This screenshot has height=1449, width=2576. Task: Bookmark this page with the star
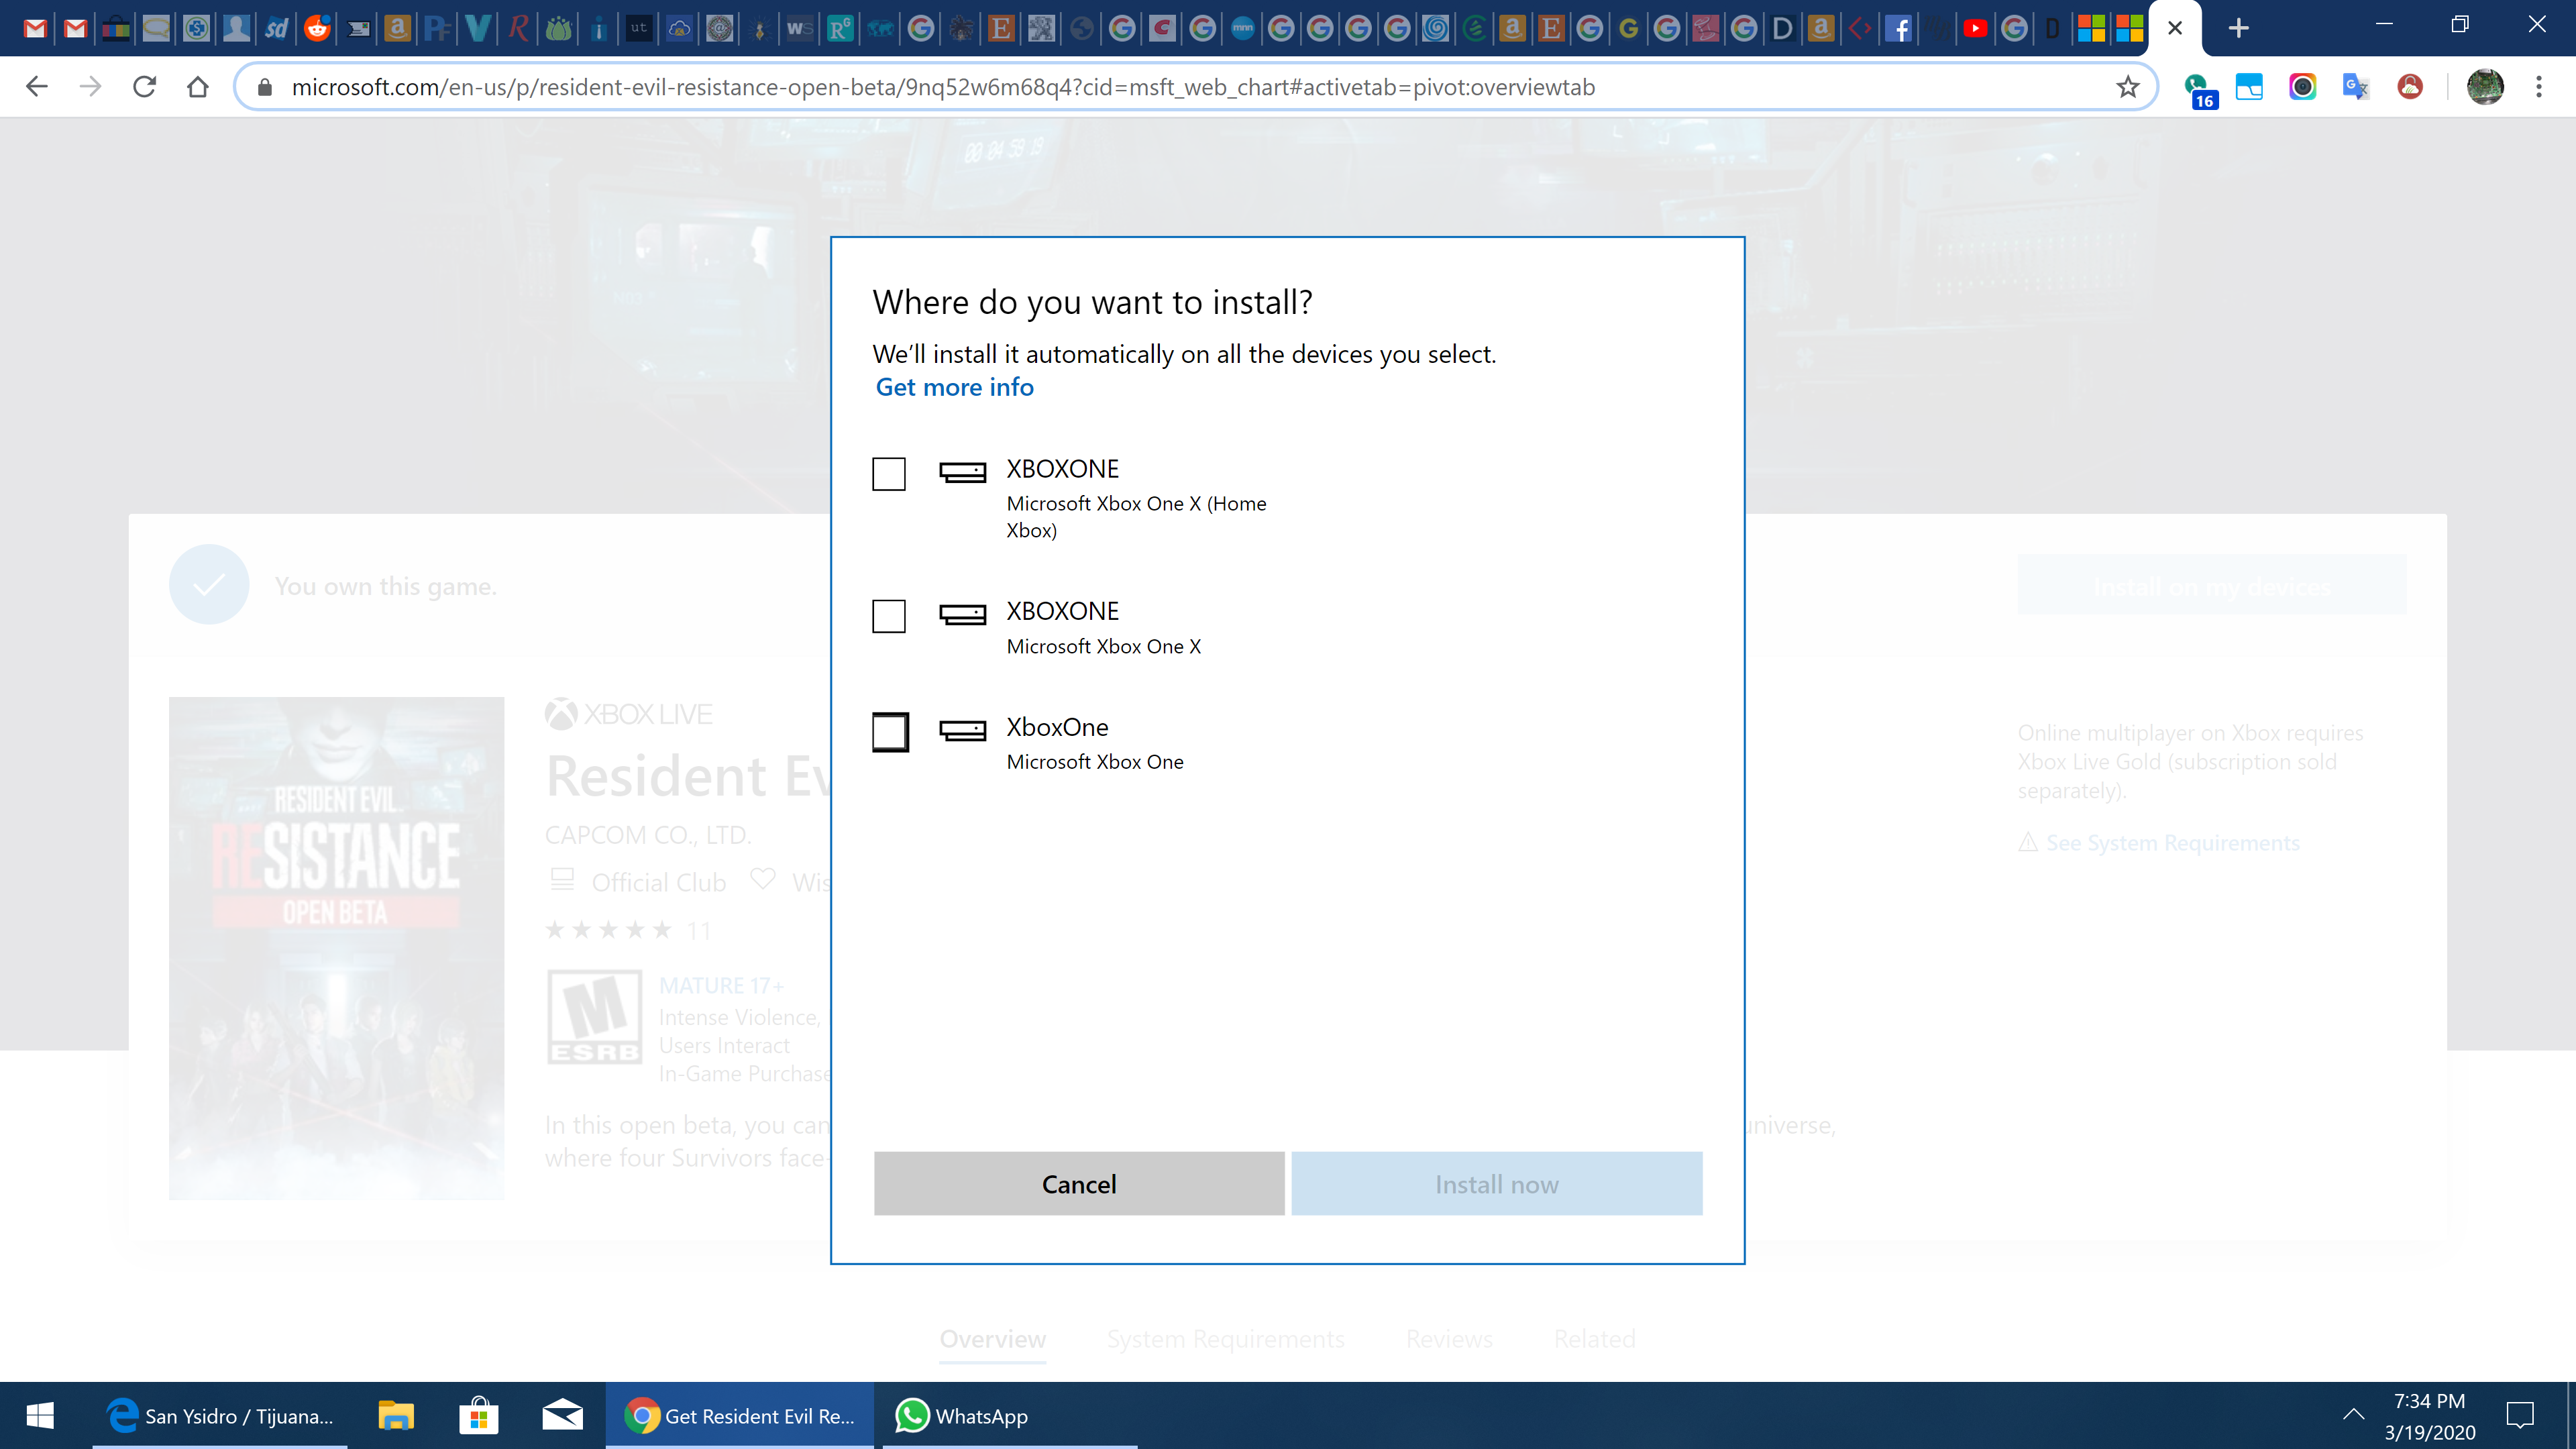pyautogui.click(x=2127, y=87)
